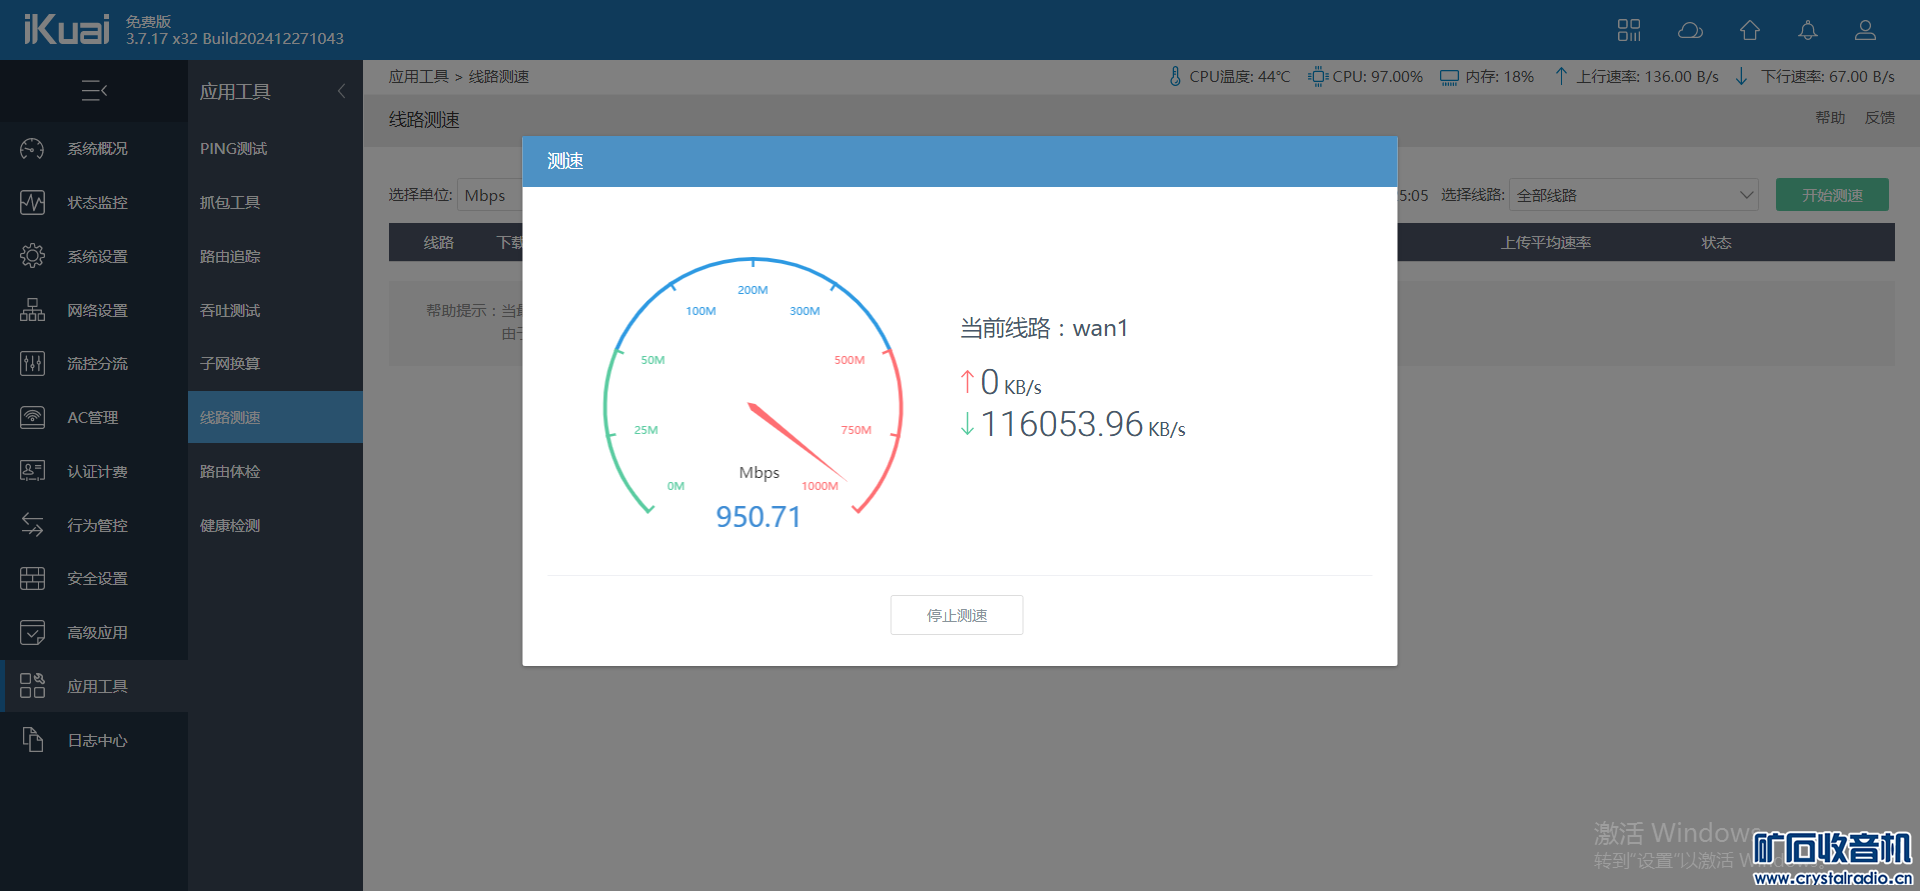Open 抓包工具 submenu item
Viewport: 1920px width, 891px height.
pyautogui.click(x=230, y=203)
